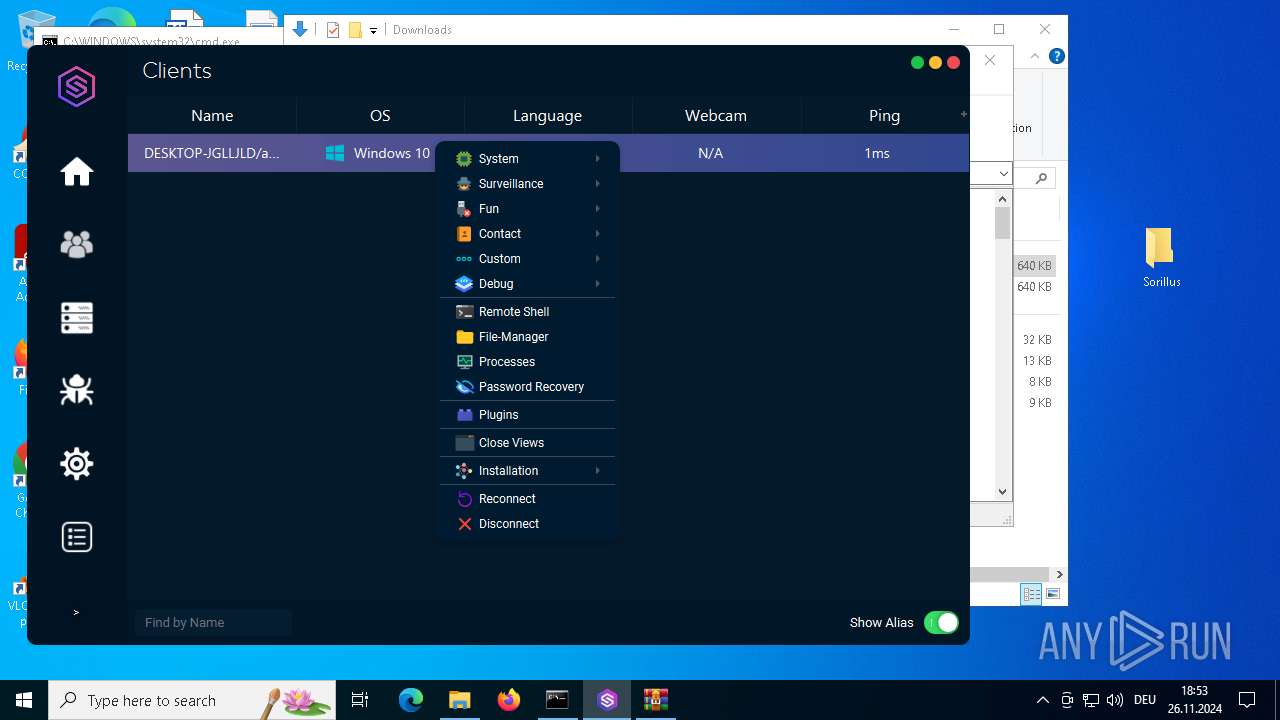Open Task View on the taskbar
The width and height of the screenshot is (1280, 720).
(360, 700)
